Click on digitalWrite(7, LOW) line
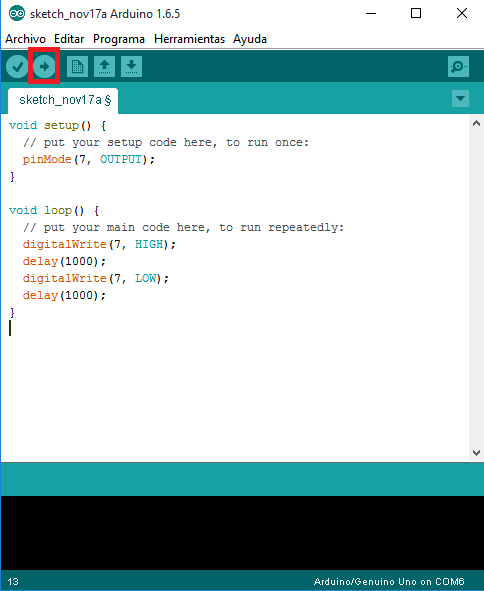The image size is (484, 591). [96, 278]
